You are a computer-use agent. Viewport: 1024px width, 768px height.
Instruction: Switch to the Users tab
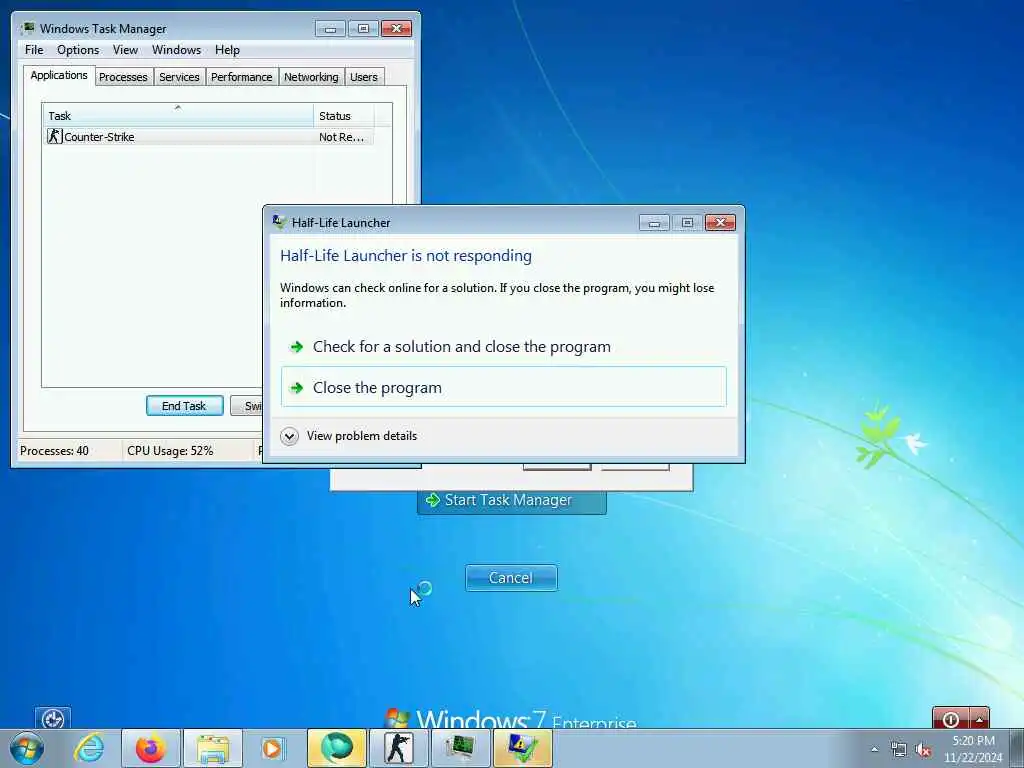pyautogui.click(x=364, y=77)
